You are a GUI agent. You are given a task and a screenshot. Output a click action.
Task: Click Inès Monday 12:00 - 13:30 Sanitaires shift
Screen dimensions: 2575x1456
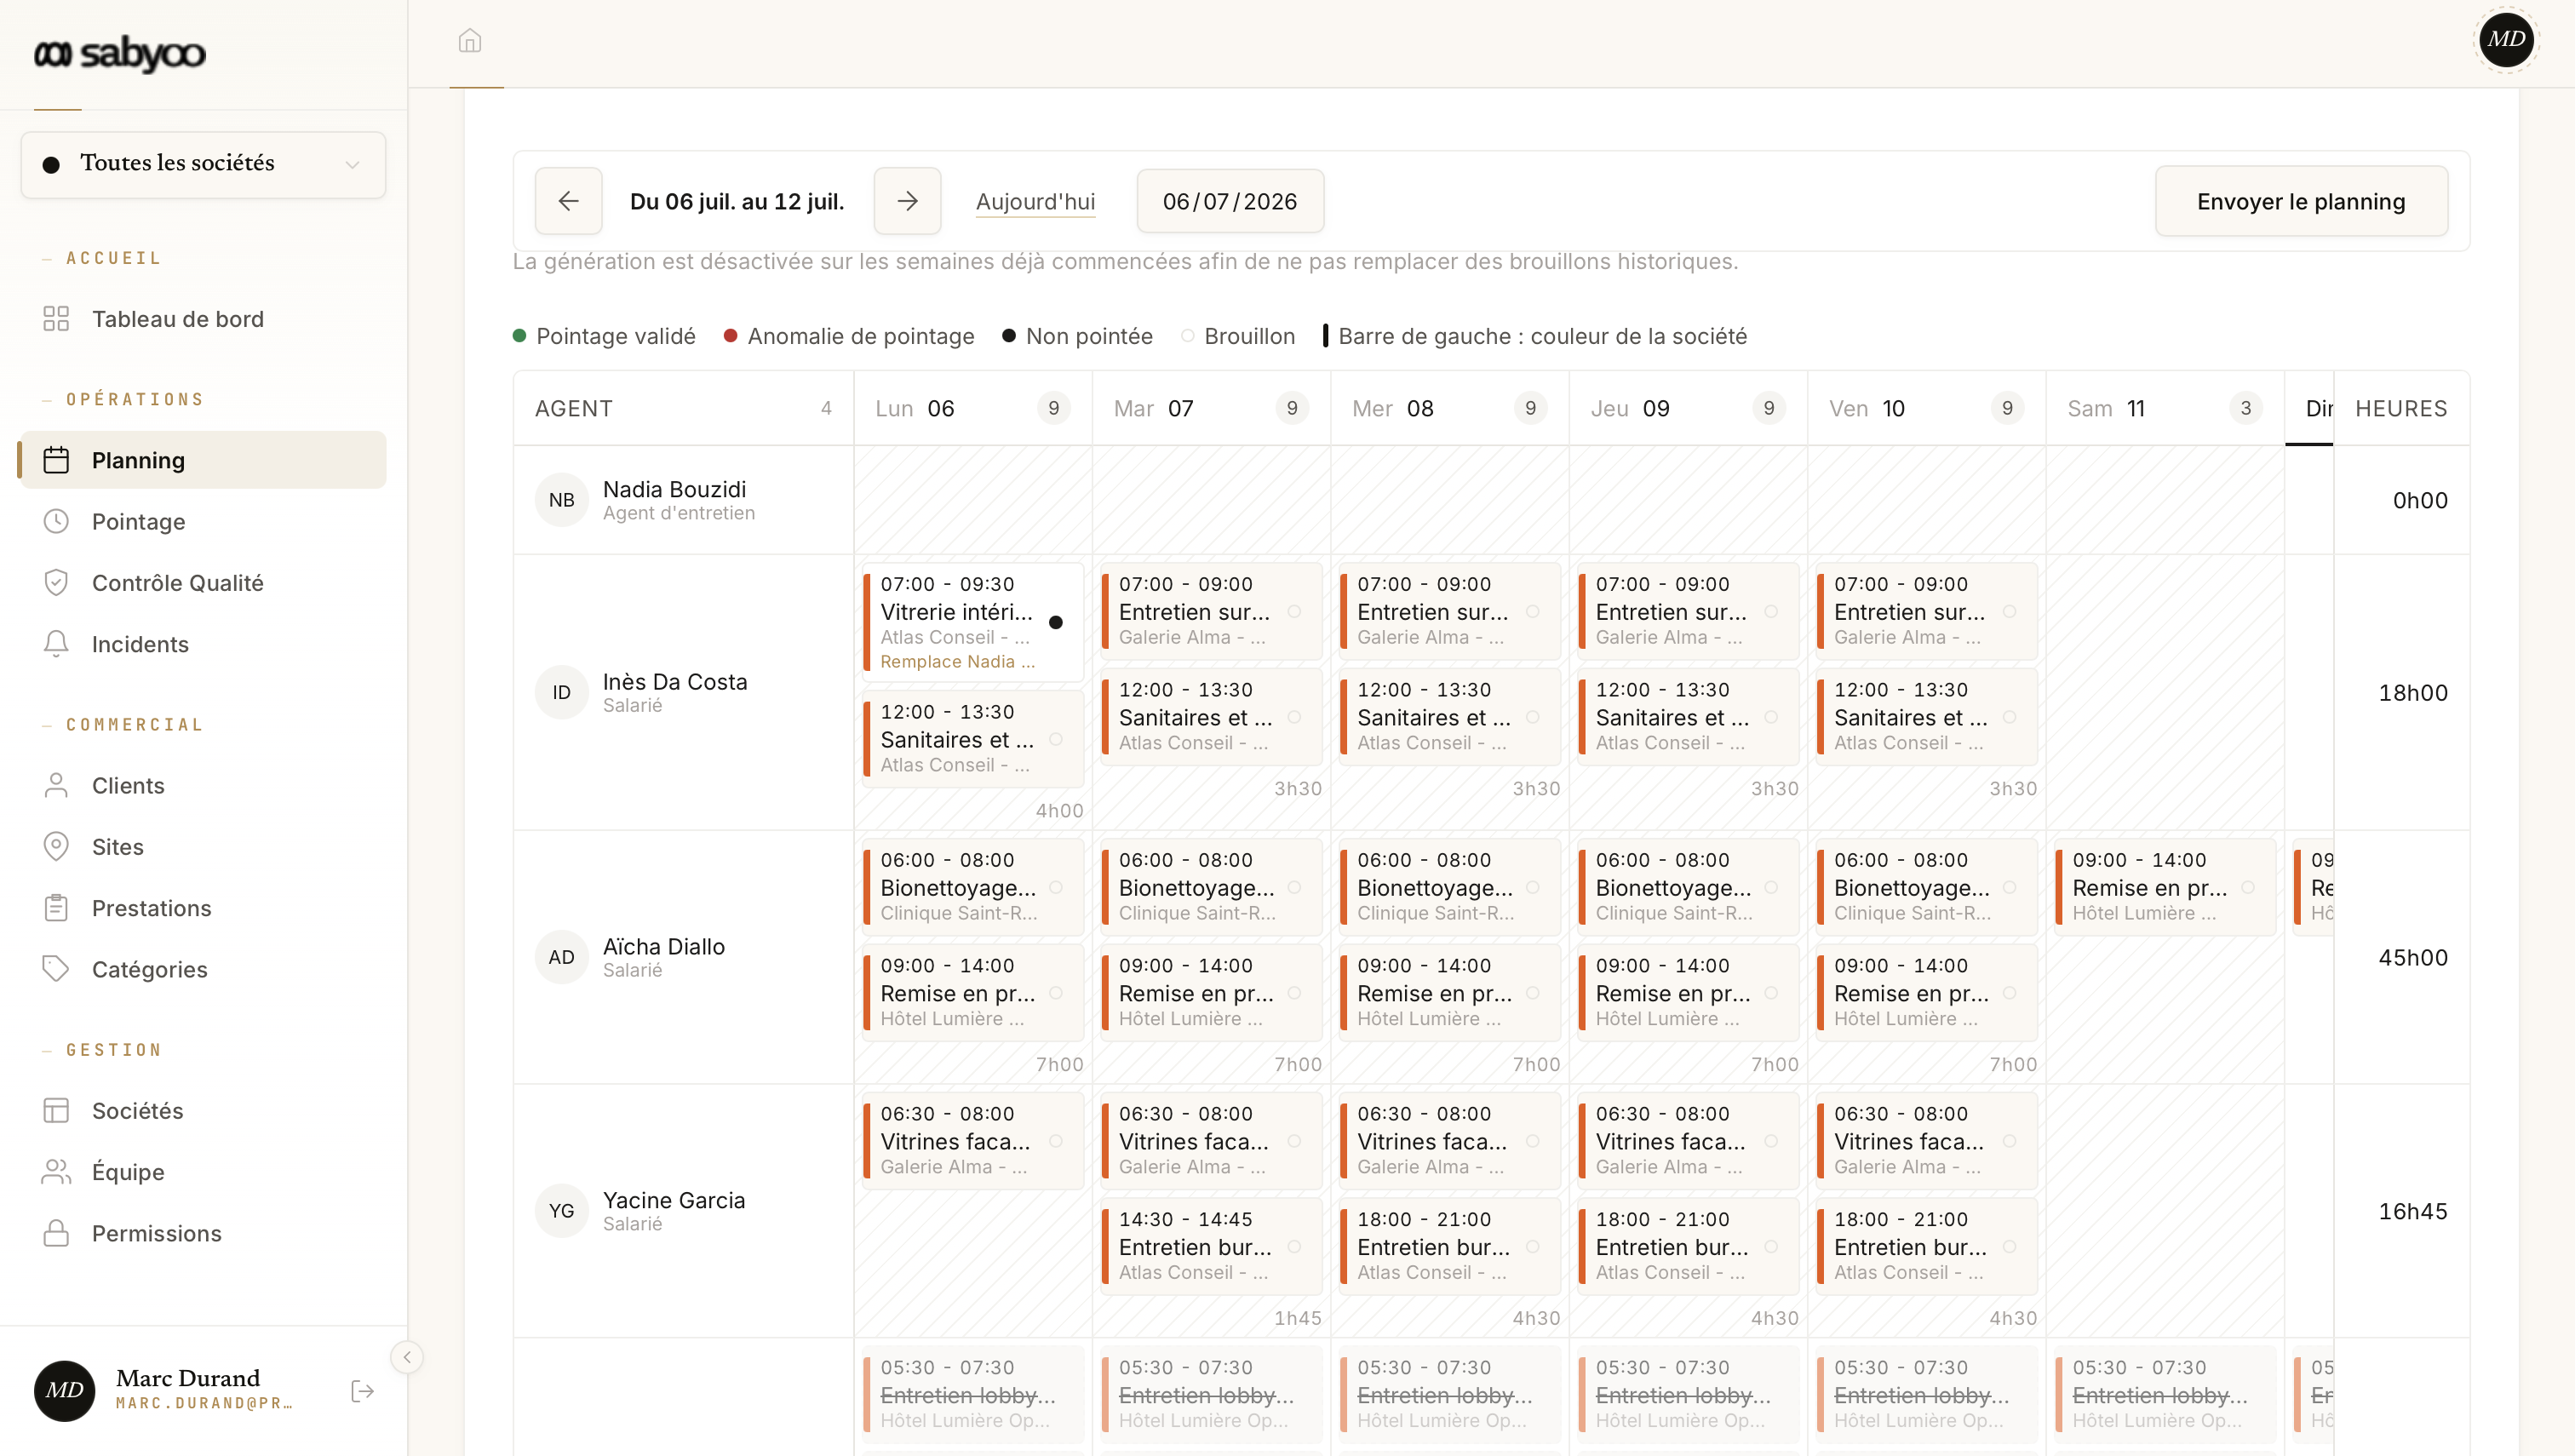[973, 738]
